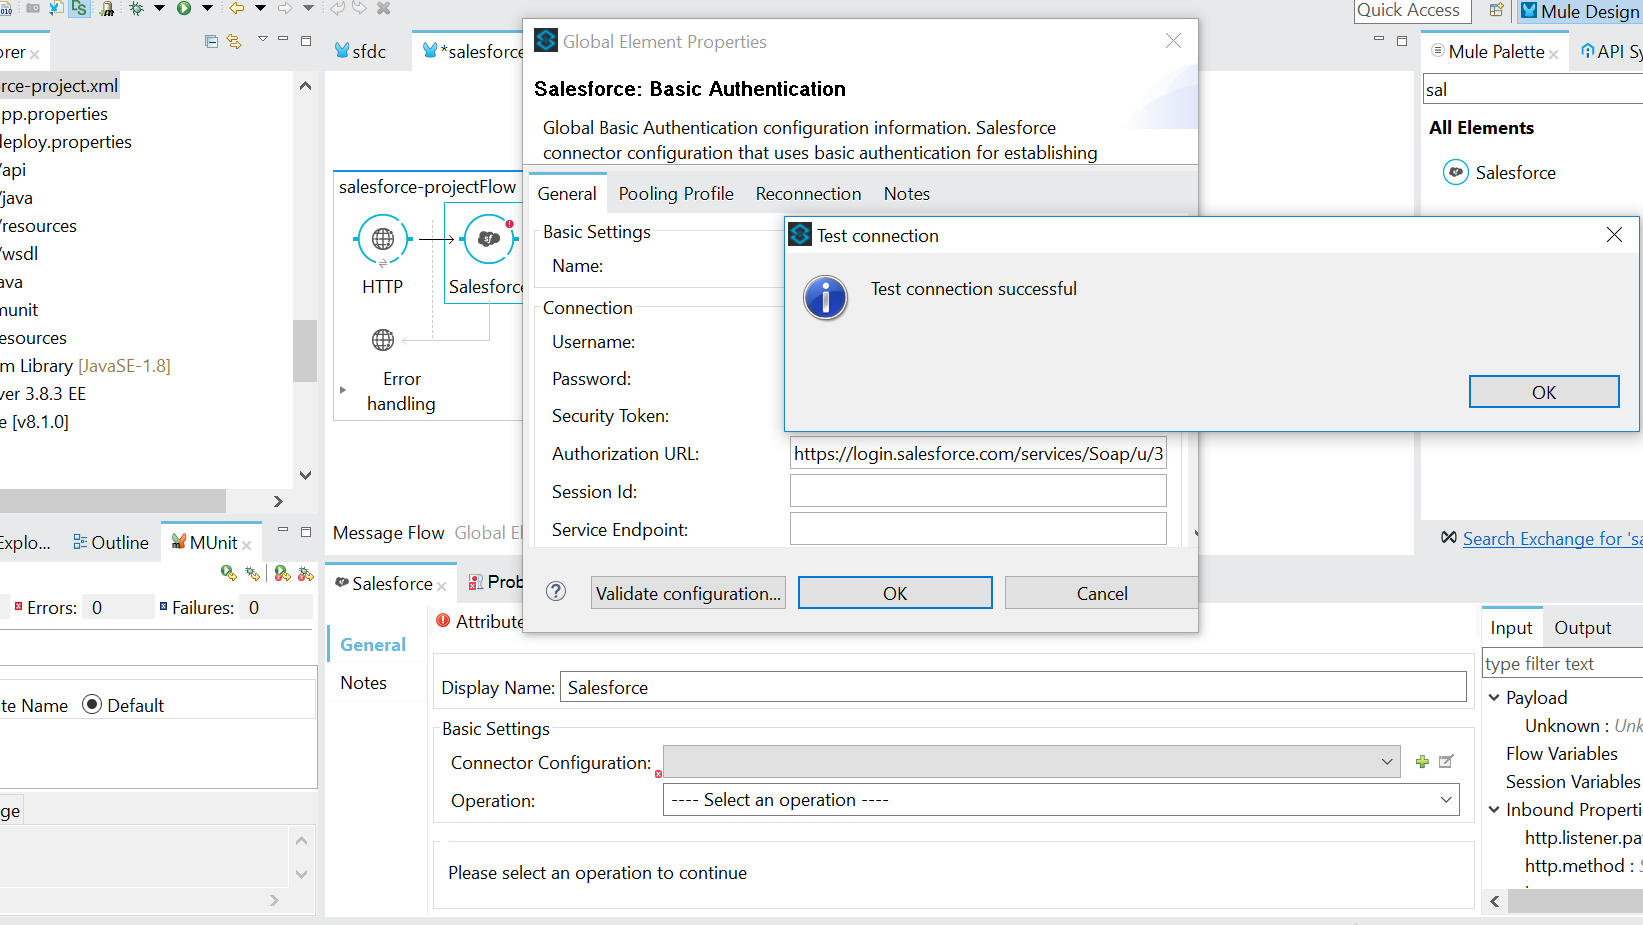The width and height of the screenshot is (1643, 925).
Task: Switch to the Outline tab
Action: pos(111,542)
